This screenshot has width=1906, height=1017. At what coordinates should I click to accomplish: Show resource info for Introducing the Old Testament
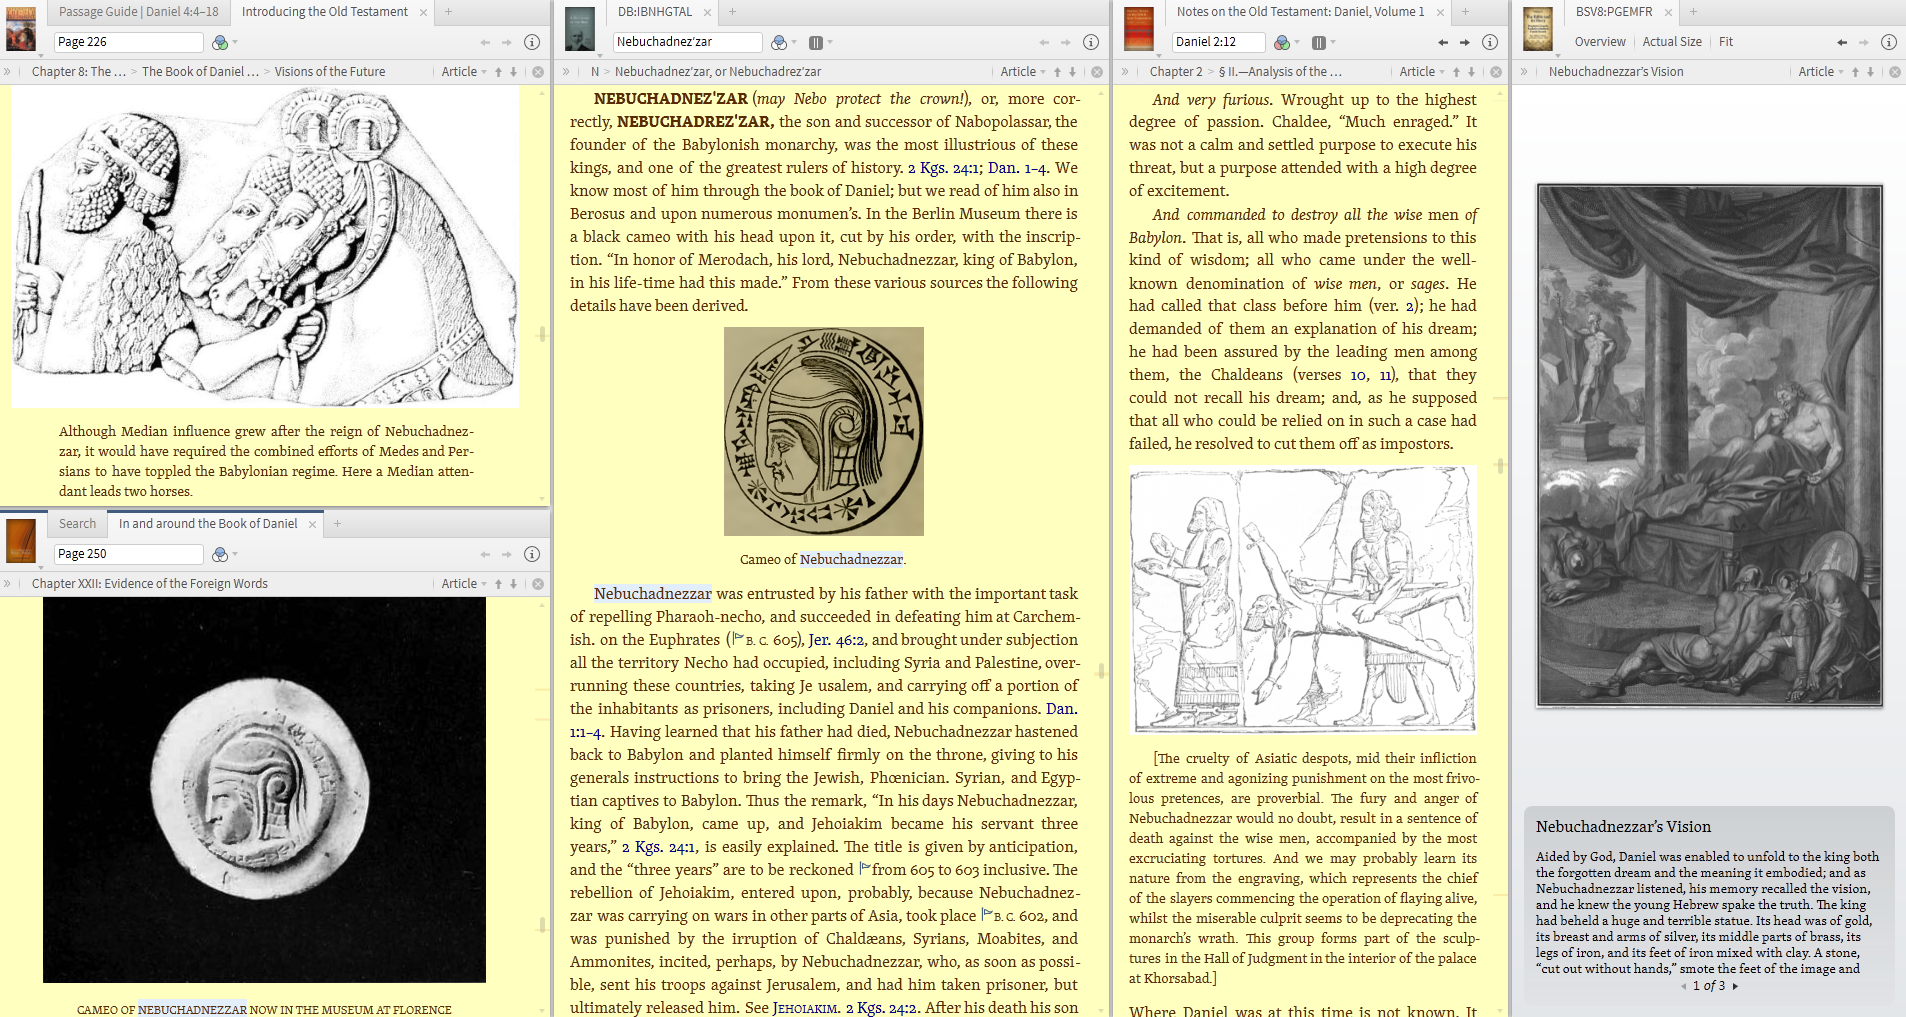532,42
